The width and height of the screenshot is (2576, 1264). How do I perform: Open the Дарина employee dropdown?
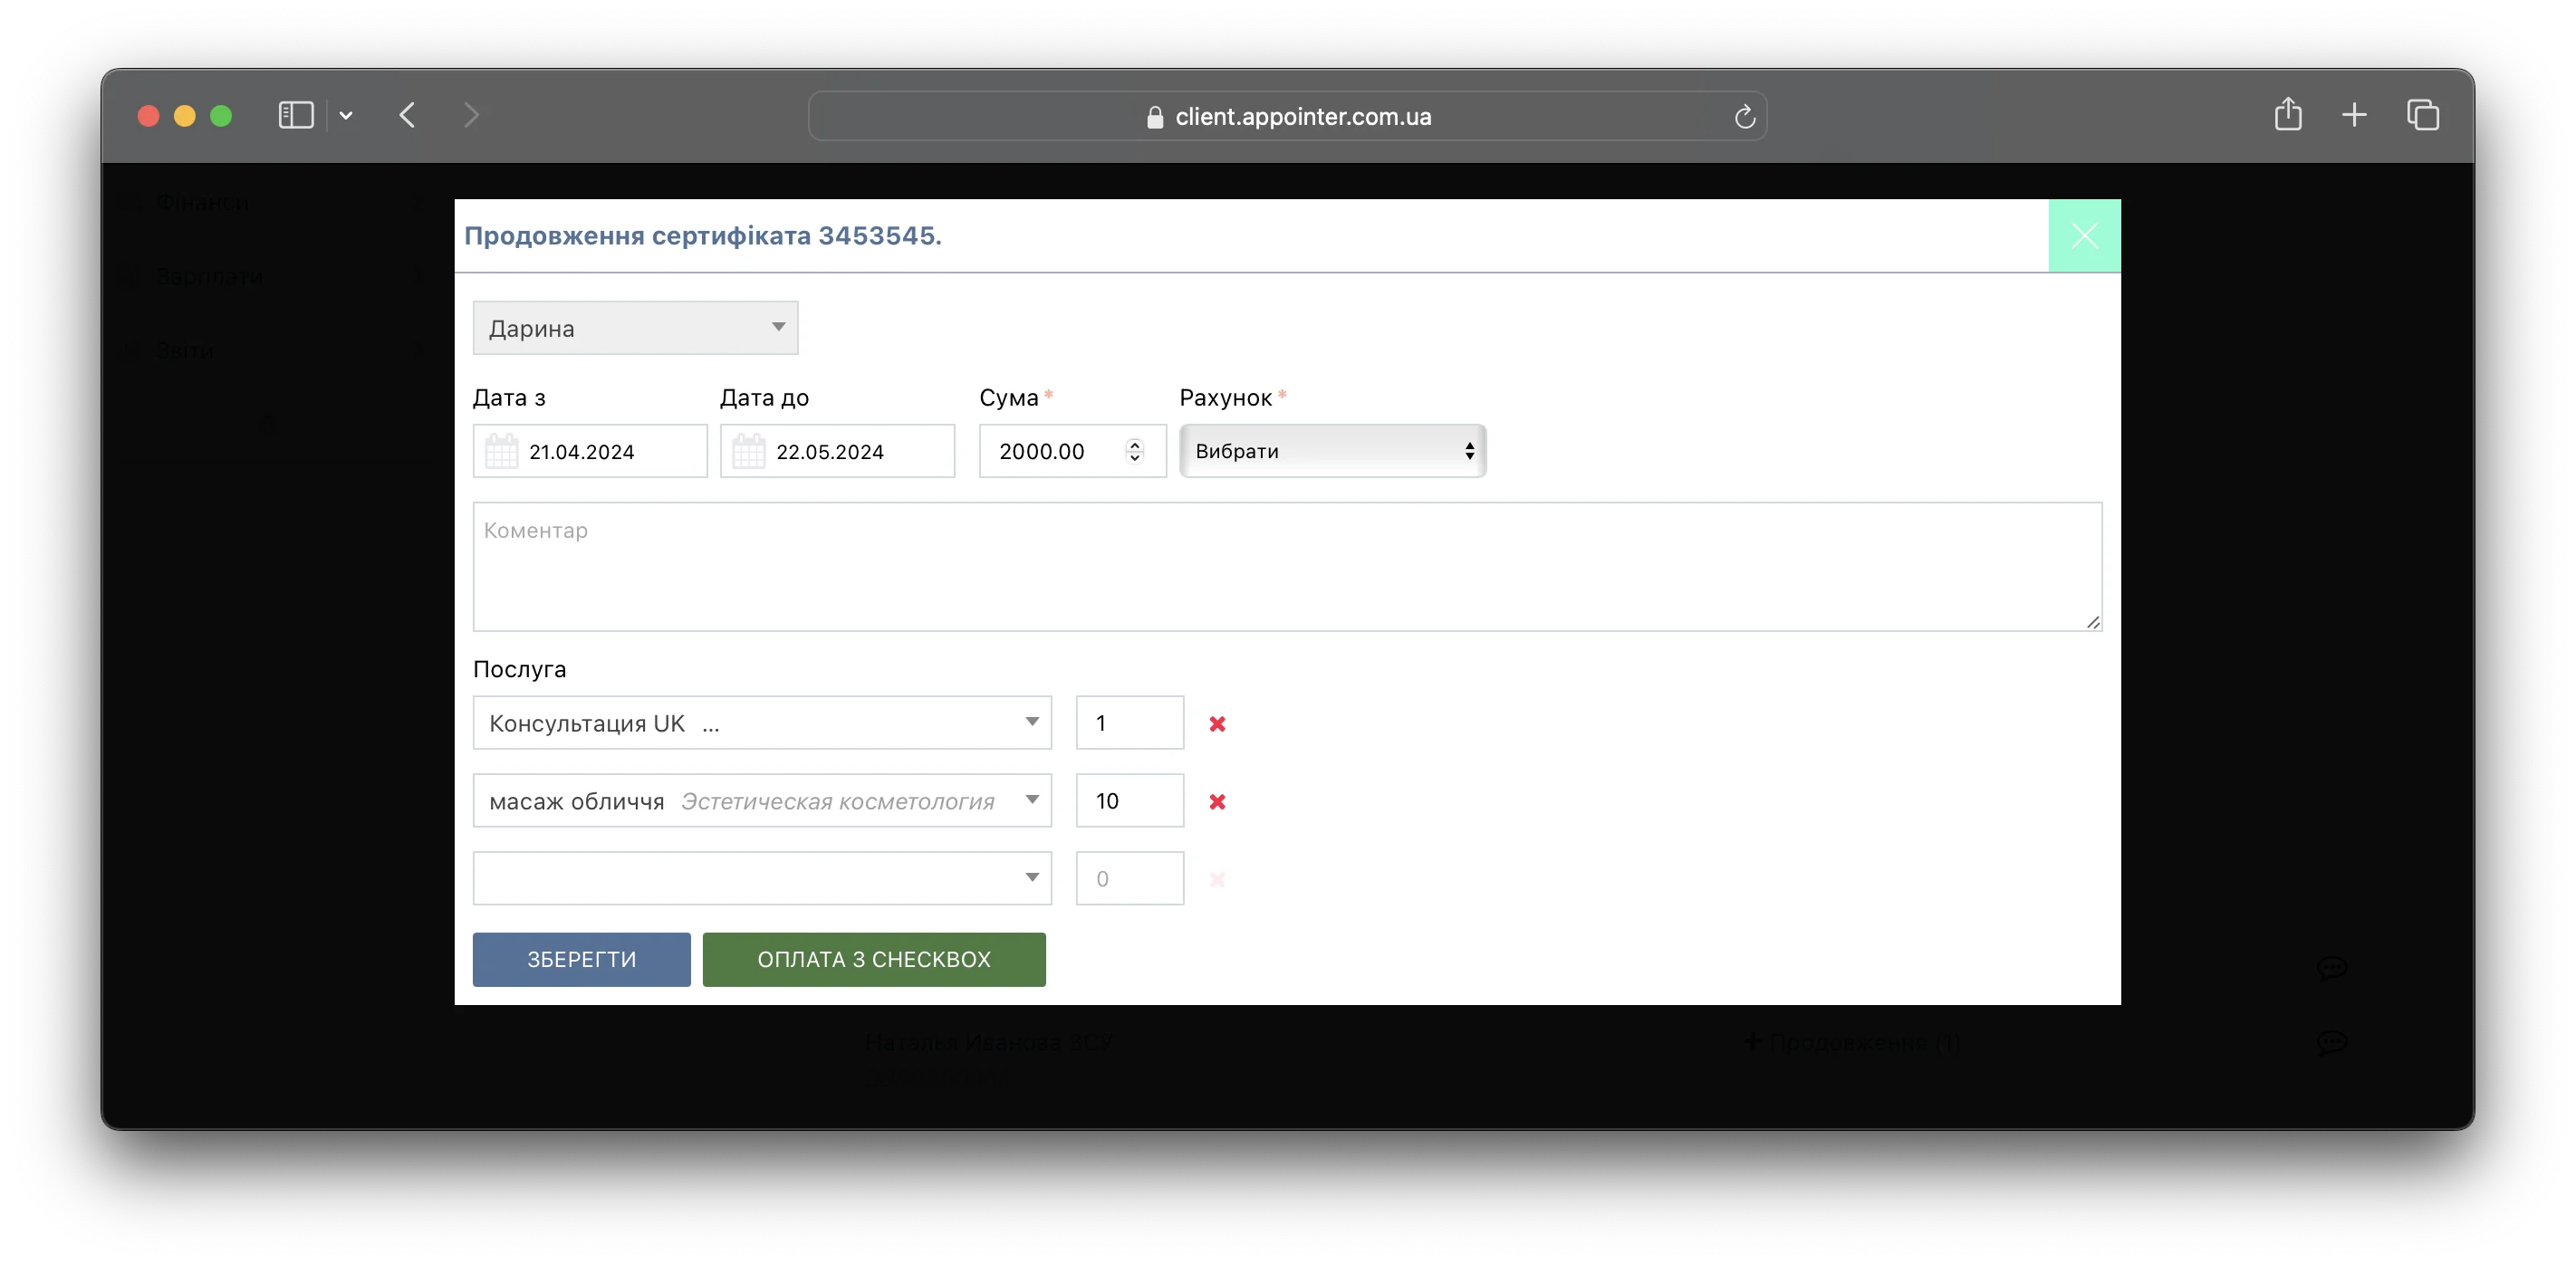click(x=635, y=328)
